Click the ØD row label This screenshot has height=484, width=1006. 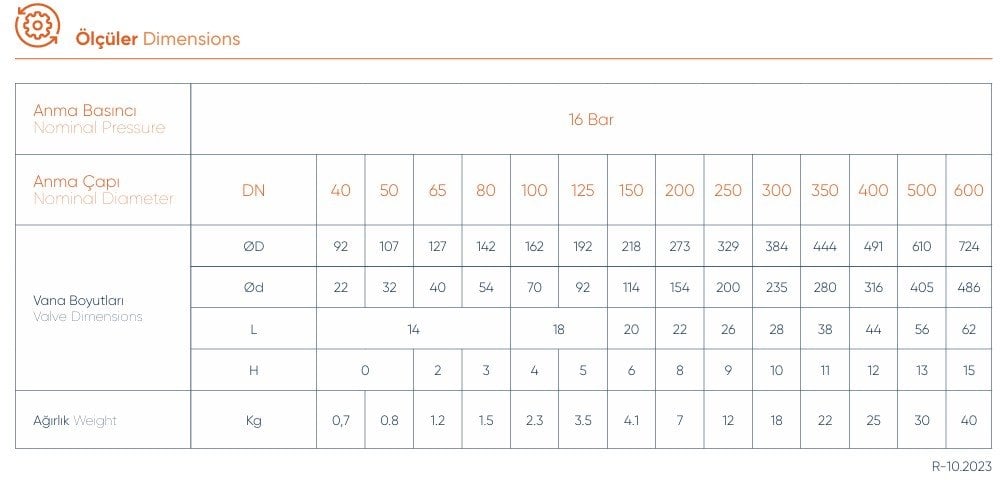[x=253, y=246]
